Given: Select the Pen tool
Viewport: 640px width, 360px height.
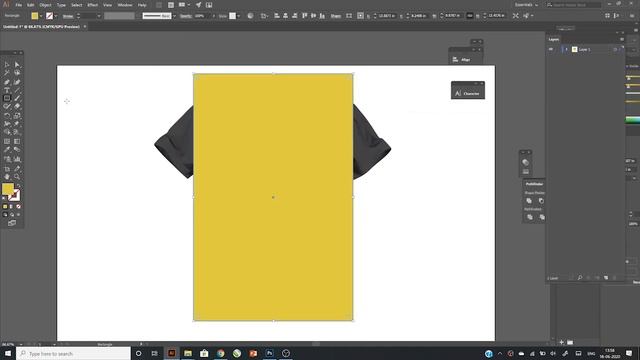Looking at the screenshot, I should point(7,82).
